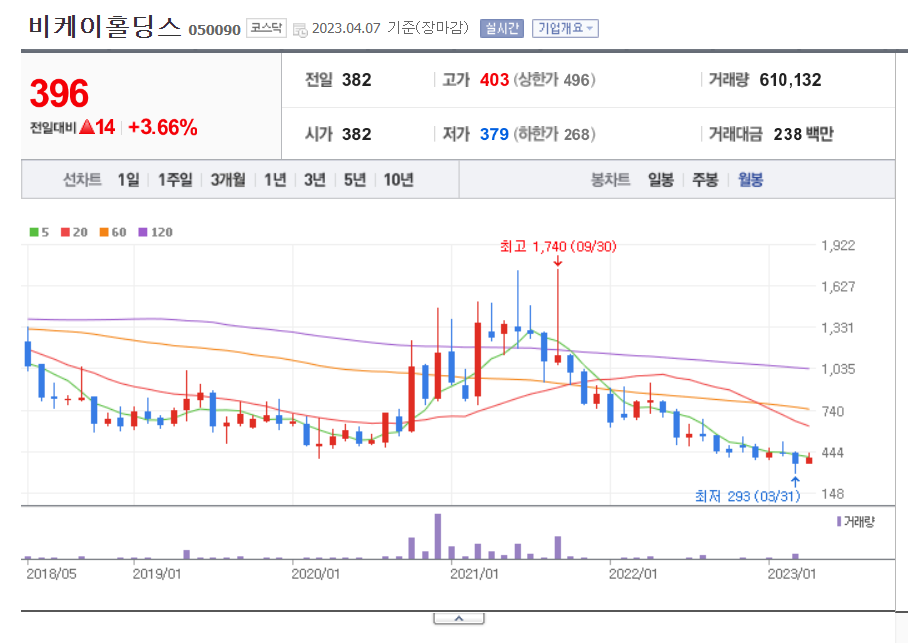The image size is (908, 643).
Task: Select the 3개월 line chart period
Action: point(228,180)
